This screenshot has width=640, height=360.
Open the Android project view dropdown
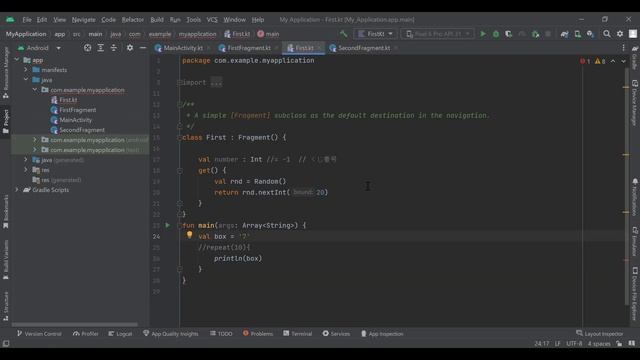pos(39,48)
